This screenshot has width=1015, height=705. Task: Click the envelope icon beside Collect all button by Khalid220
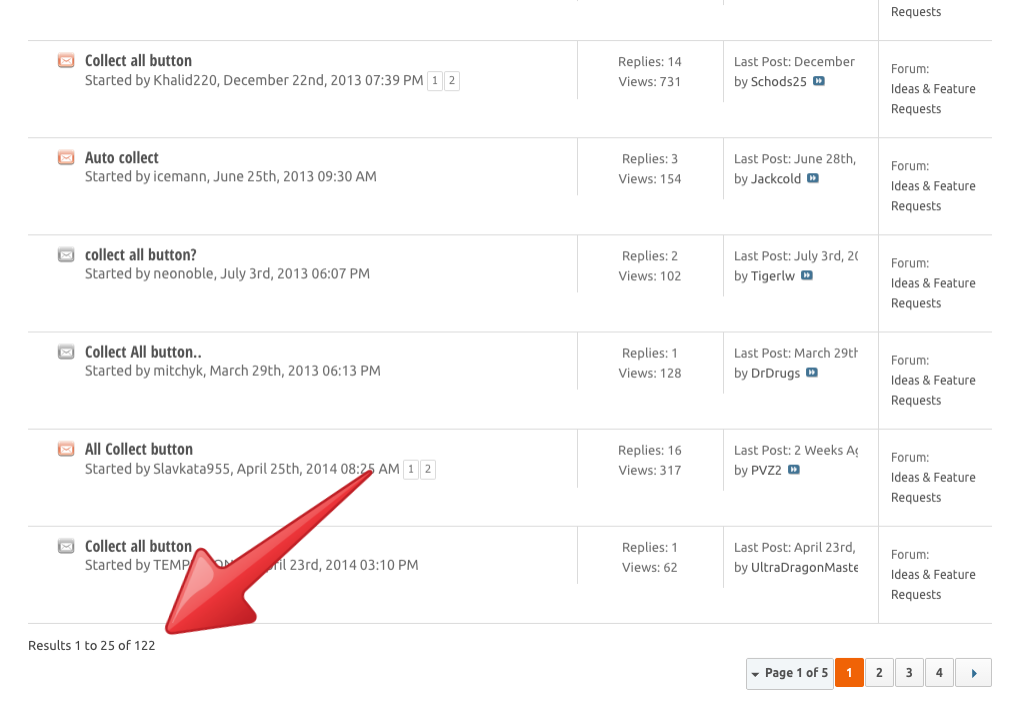click(66, 61)
